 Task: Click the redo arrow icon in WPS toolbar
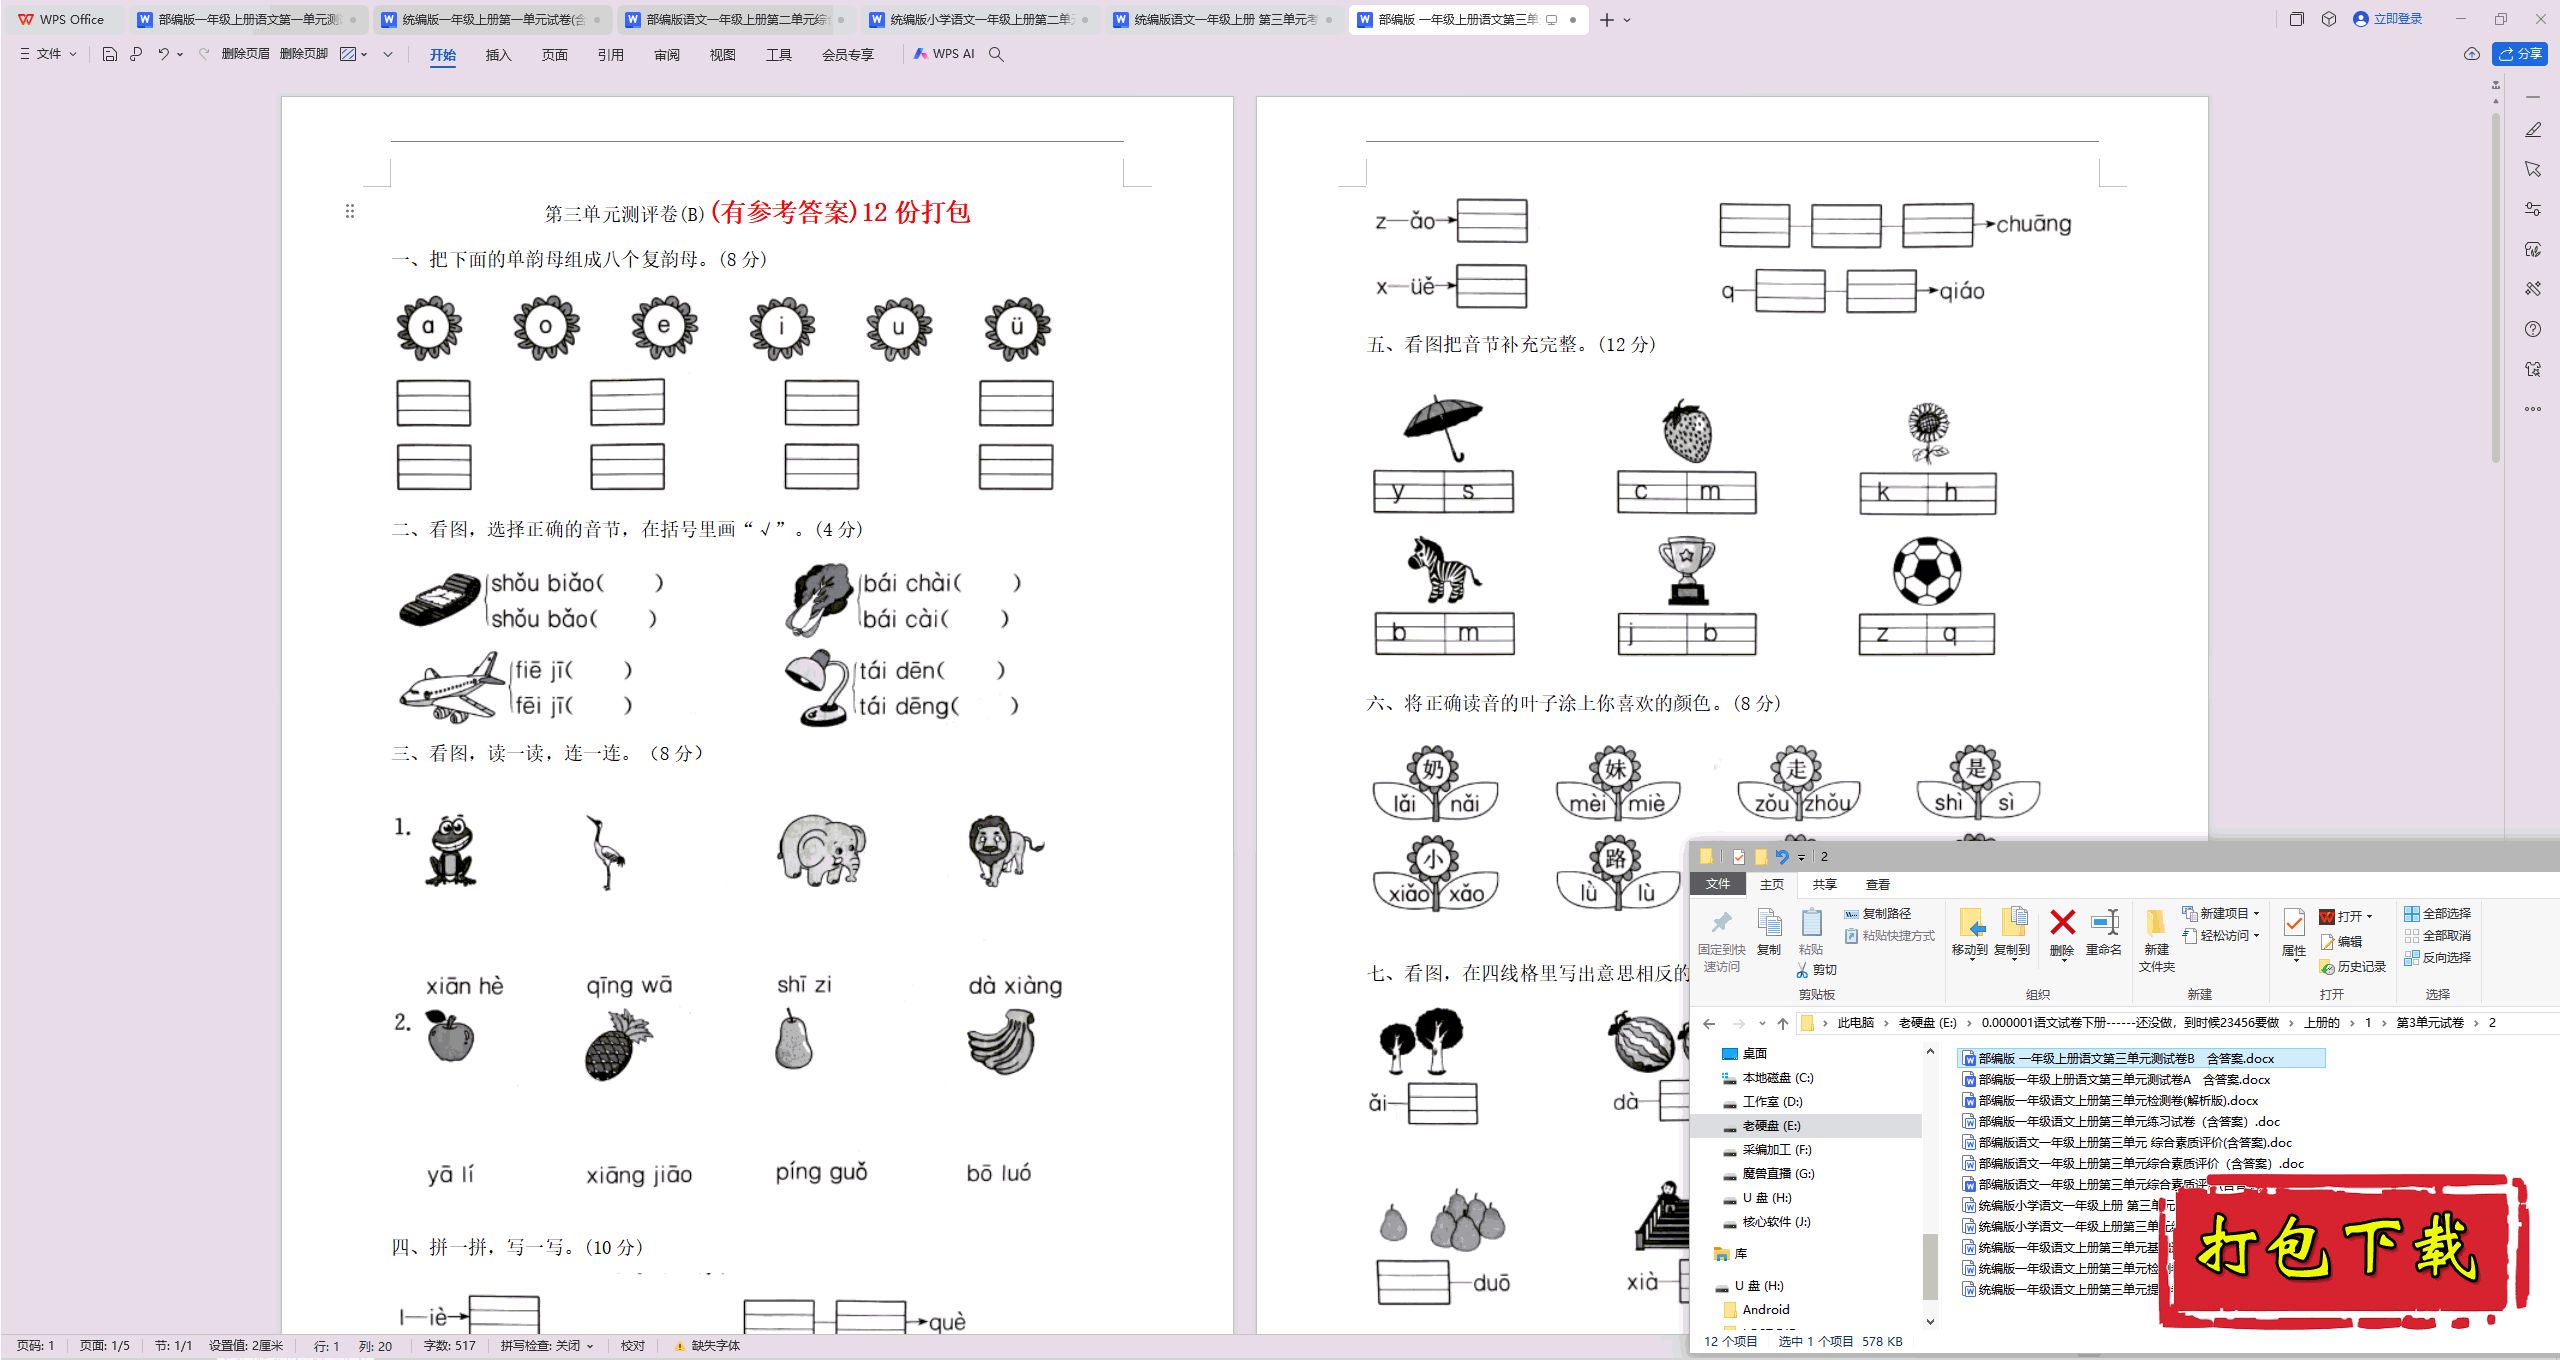tap(204, 54)
